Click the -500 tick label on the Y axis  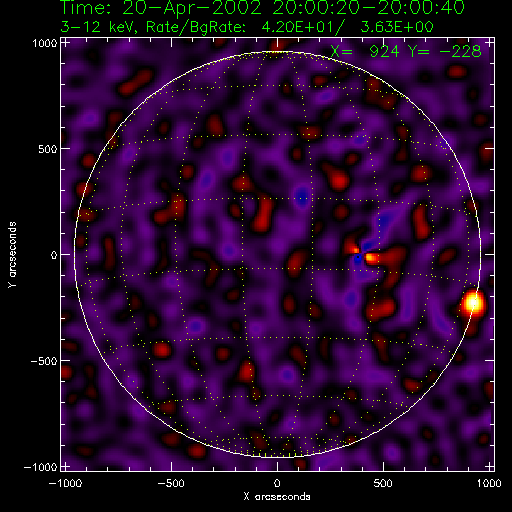(x=43, y=361)
